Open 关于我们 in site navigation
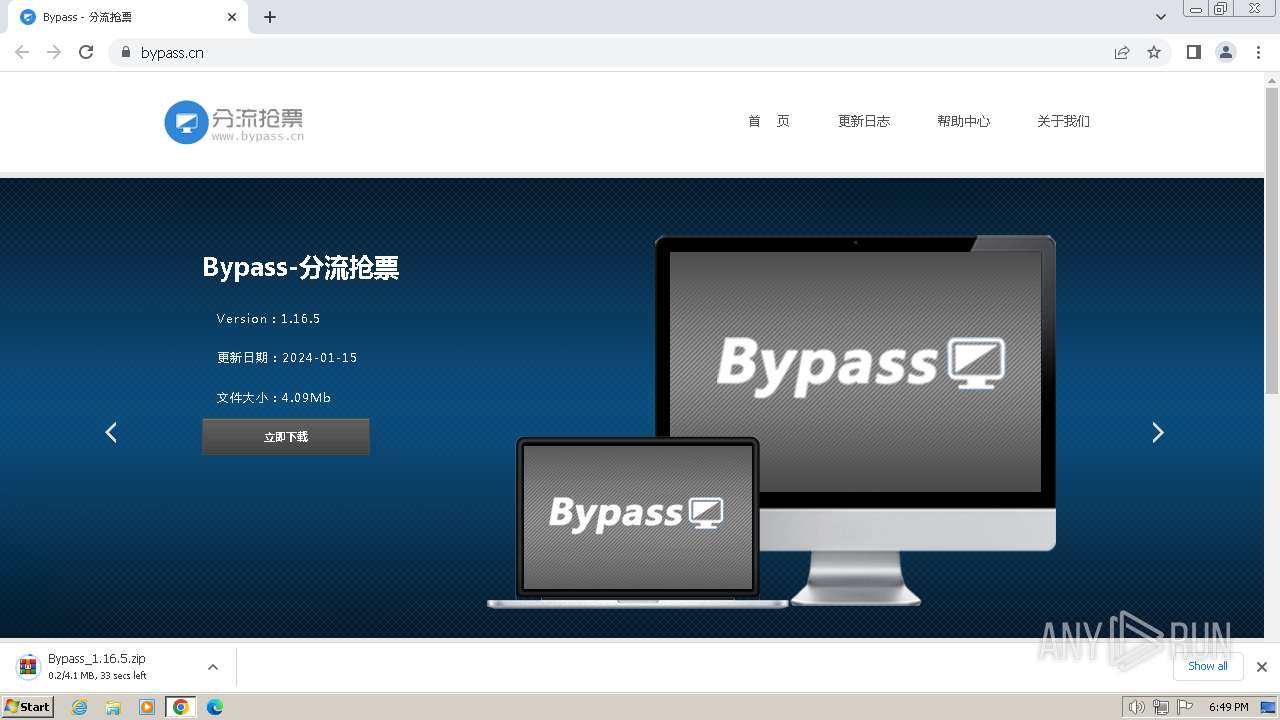Screen dimensions: 1280x720 pyautogui.click(x=1063, y=121)
